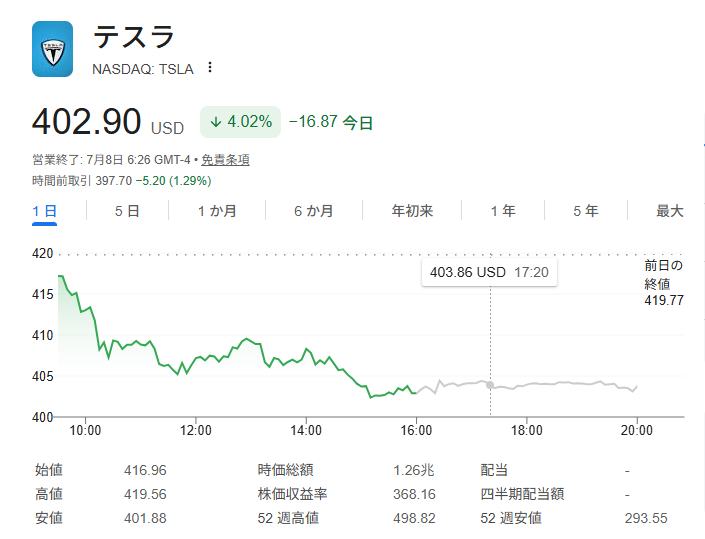Select the 年初来 year-to-date tab
Viewport: 705px width, 539px height.
click(x=412, y=211)
